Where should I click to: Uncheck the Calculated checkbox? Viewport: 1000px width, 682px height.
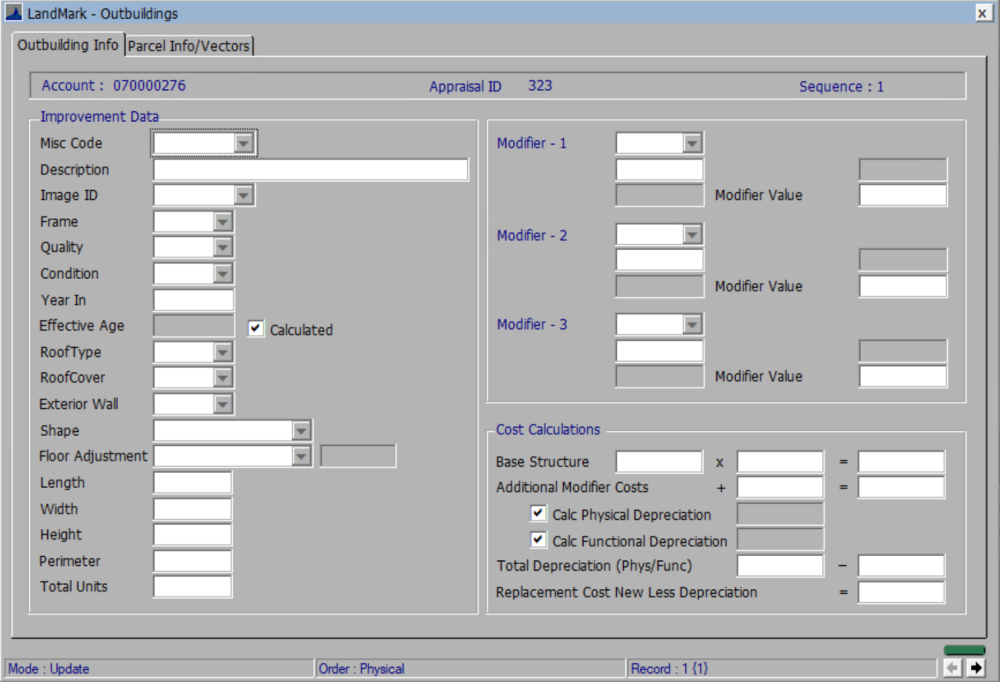[255, 329]
